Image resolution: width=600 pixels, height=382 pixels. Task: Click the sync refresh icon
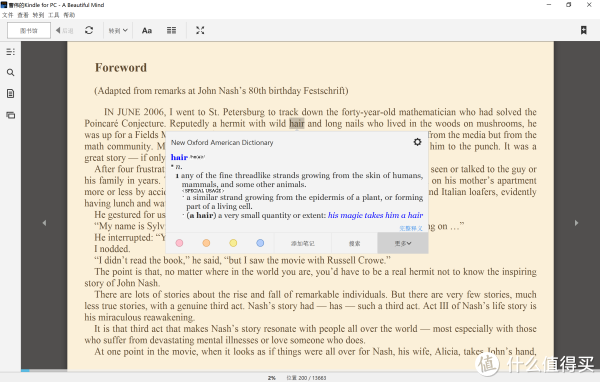point(89,30)
